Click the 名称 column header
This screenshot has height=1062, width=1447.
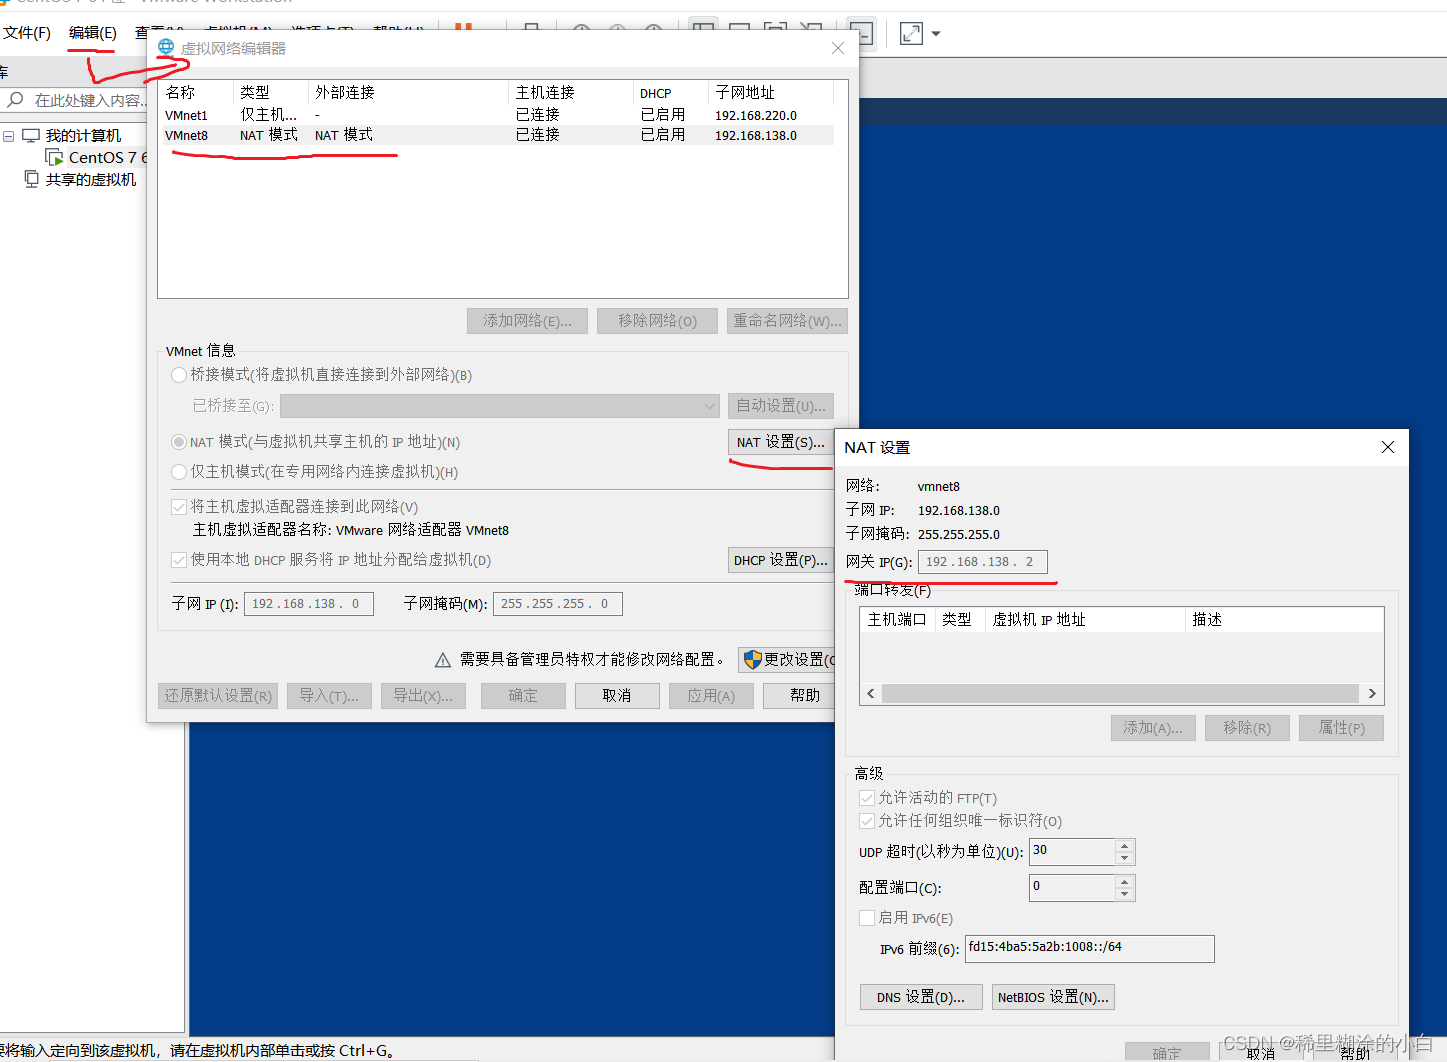[x=197, y=92]
